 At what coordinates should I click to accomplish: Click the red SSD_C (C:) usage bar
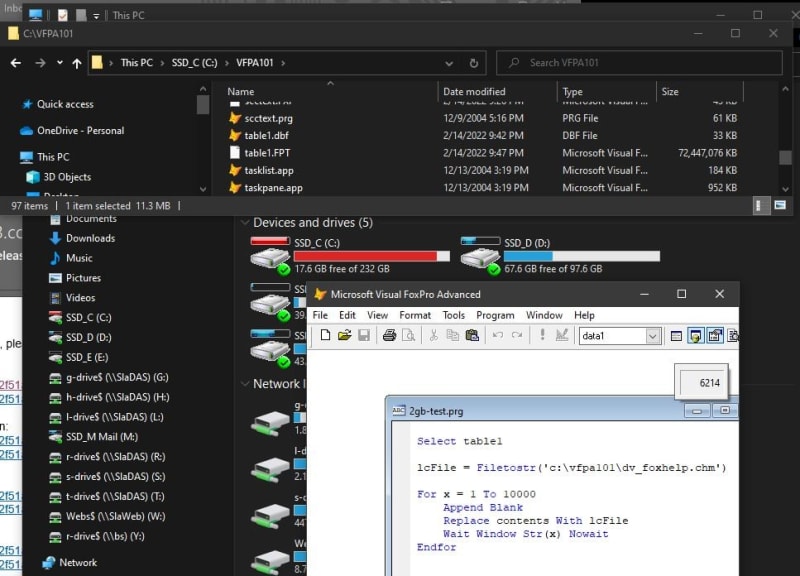[x=371, y=256]
